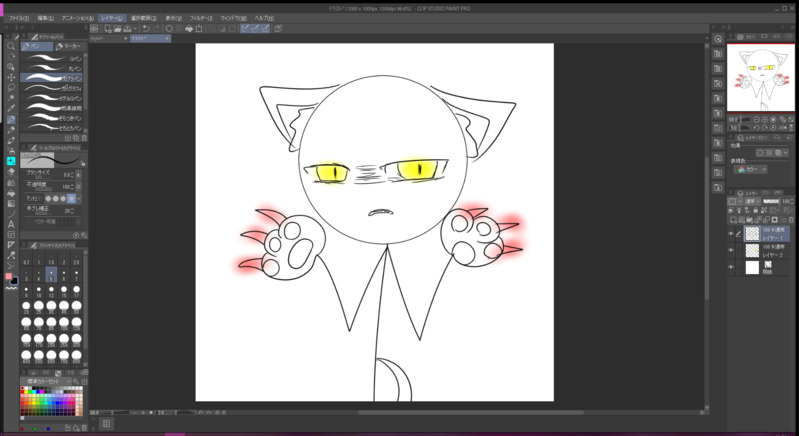Toggle the first snap to ruler button
This screenshot has width=799, height=436.
(x=246, y=29)
